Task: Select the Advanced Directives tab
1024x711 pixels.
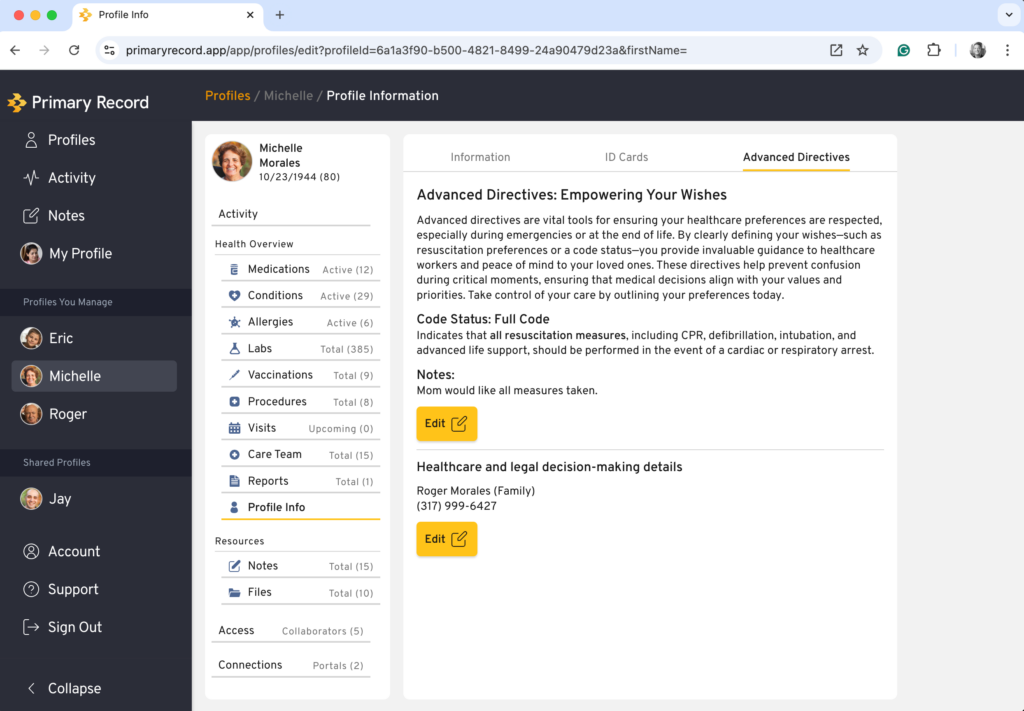Action: (x=796, y=157)
